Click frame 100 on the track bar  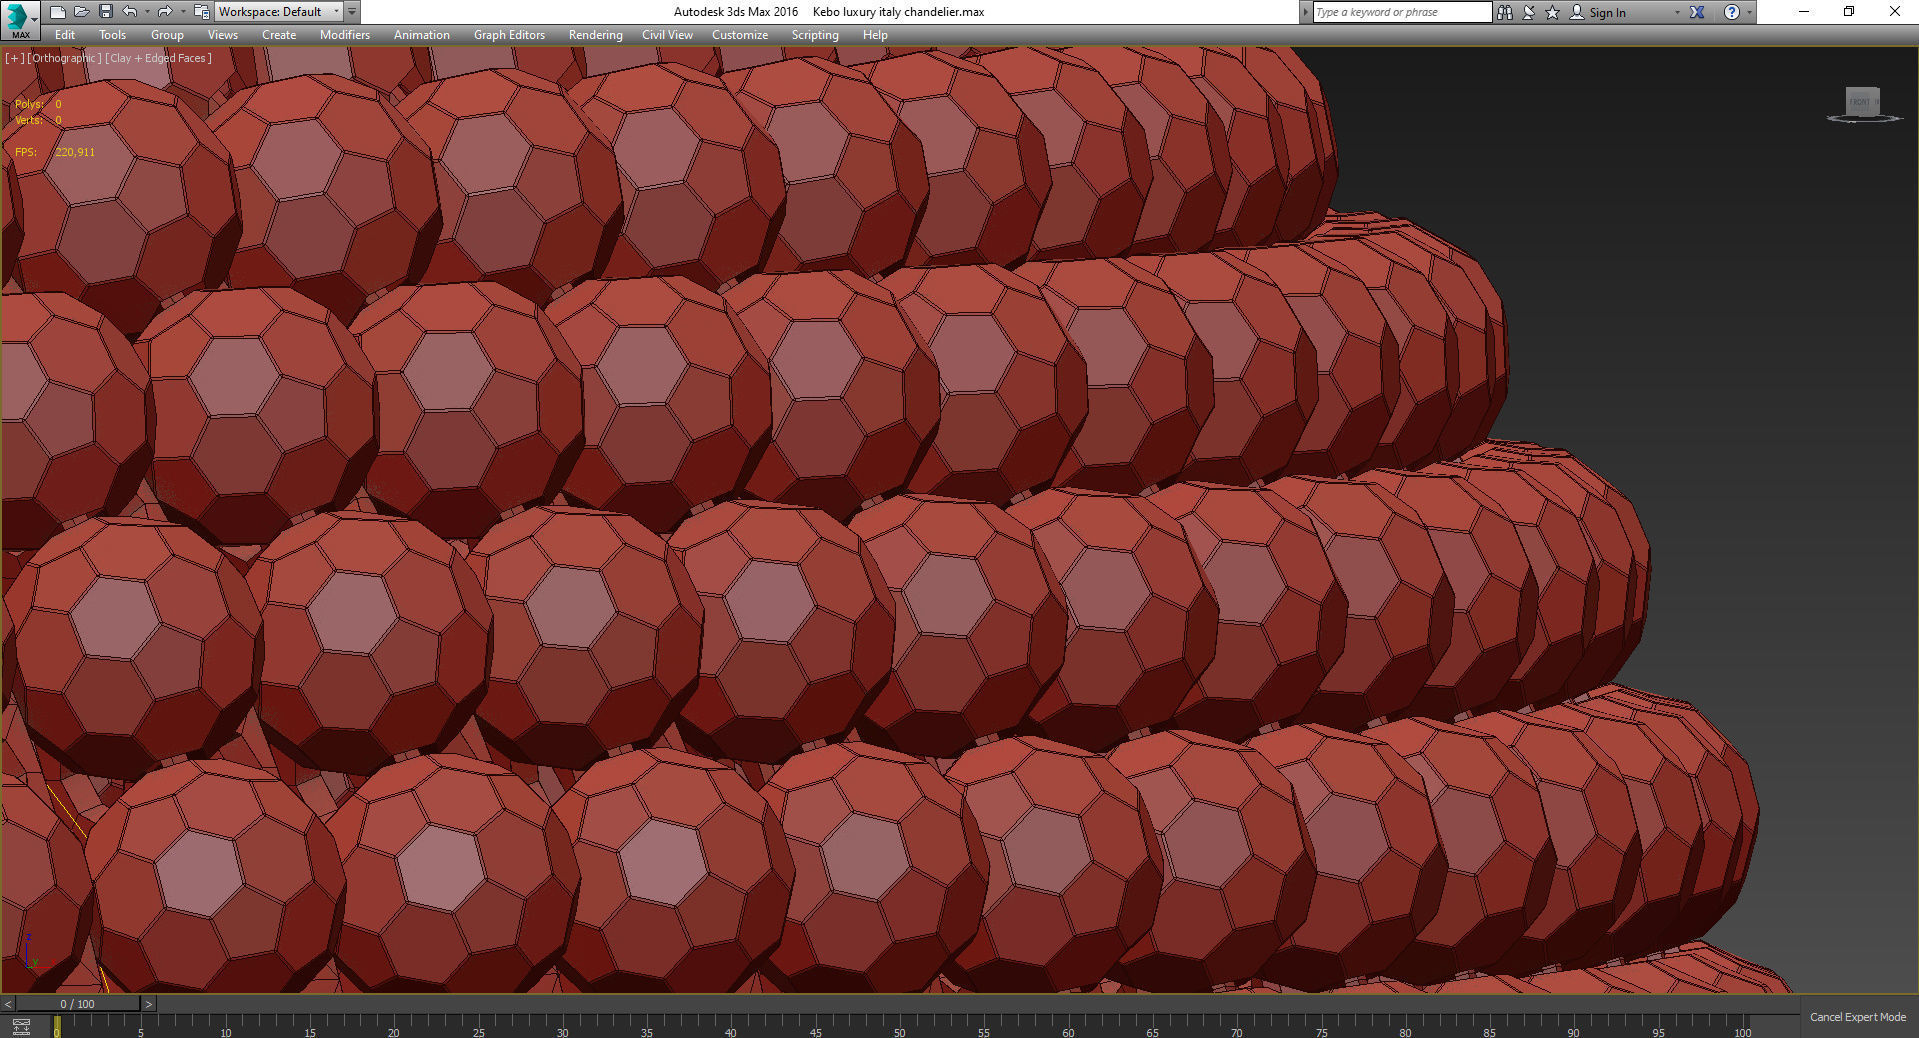1743,1027
